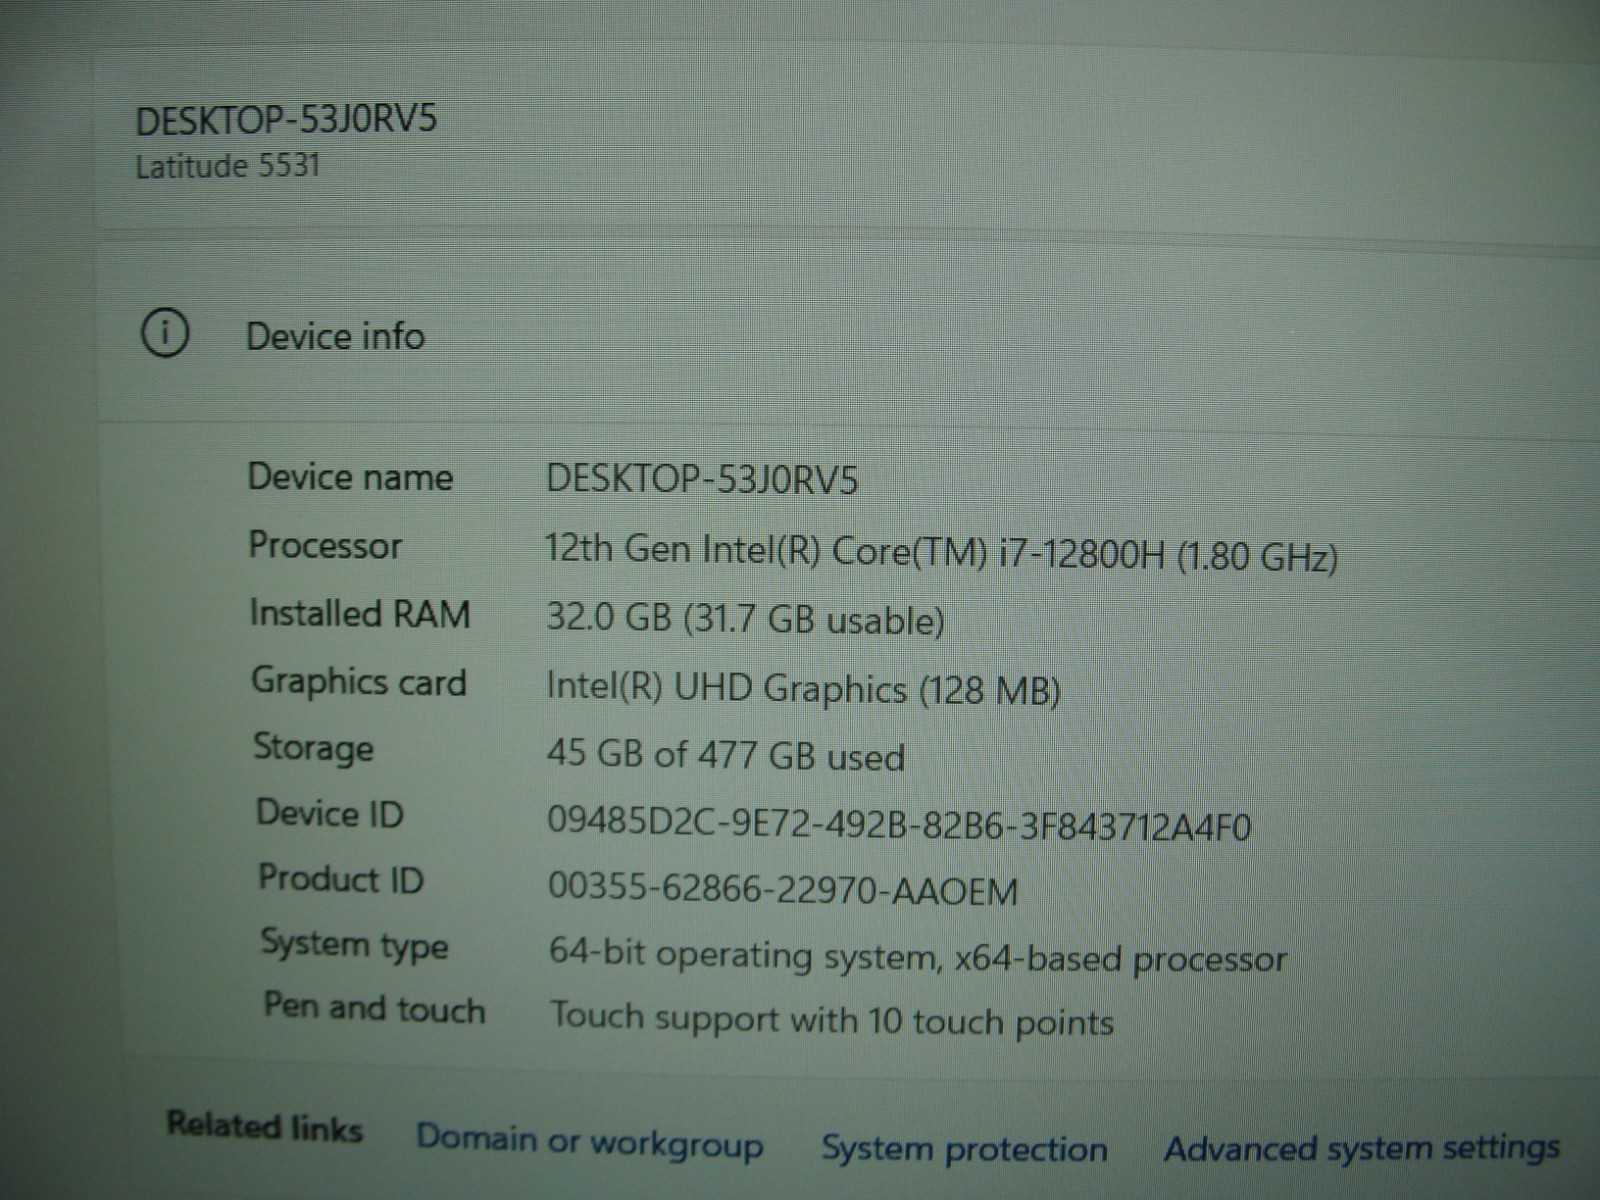This screenshot has height=1200, width=1600.
Task: Select the 45 GB of 477 GB used value
Action: coord(725,755)
